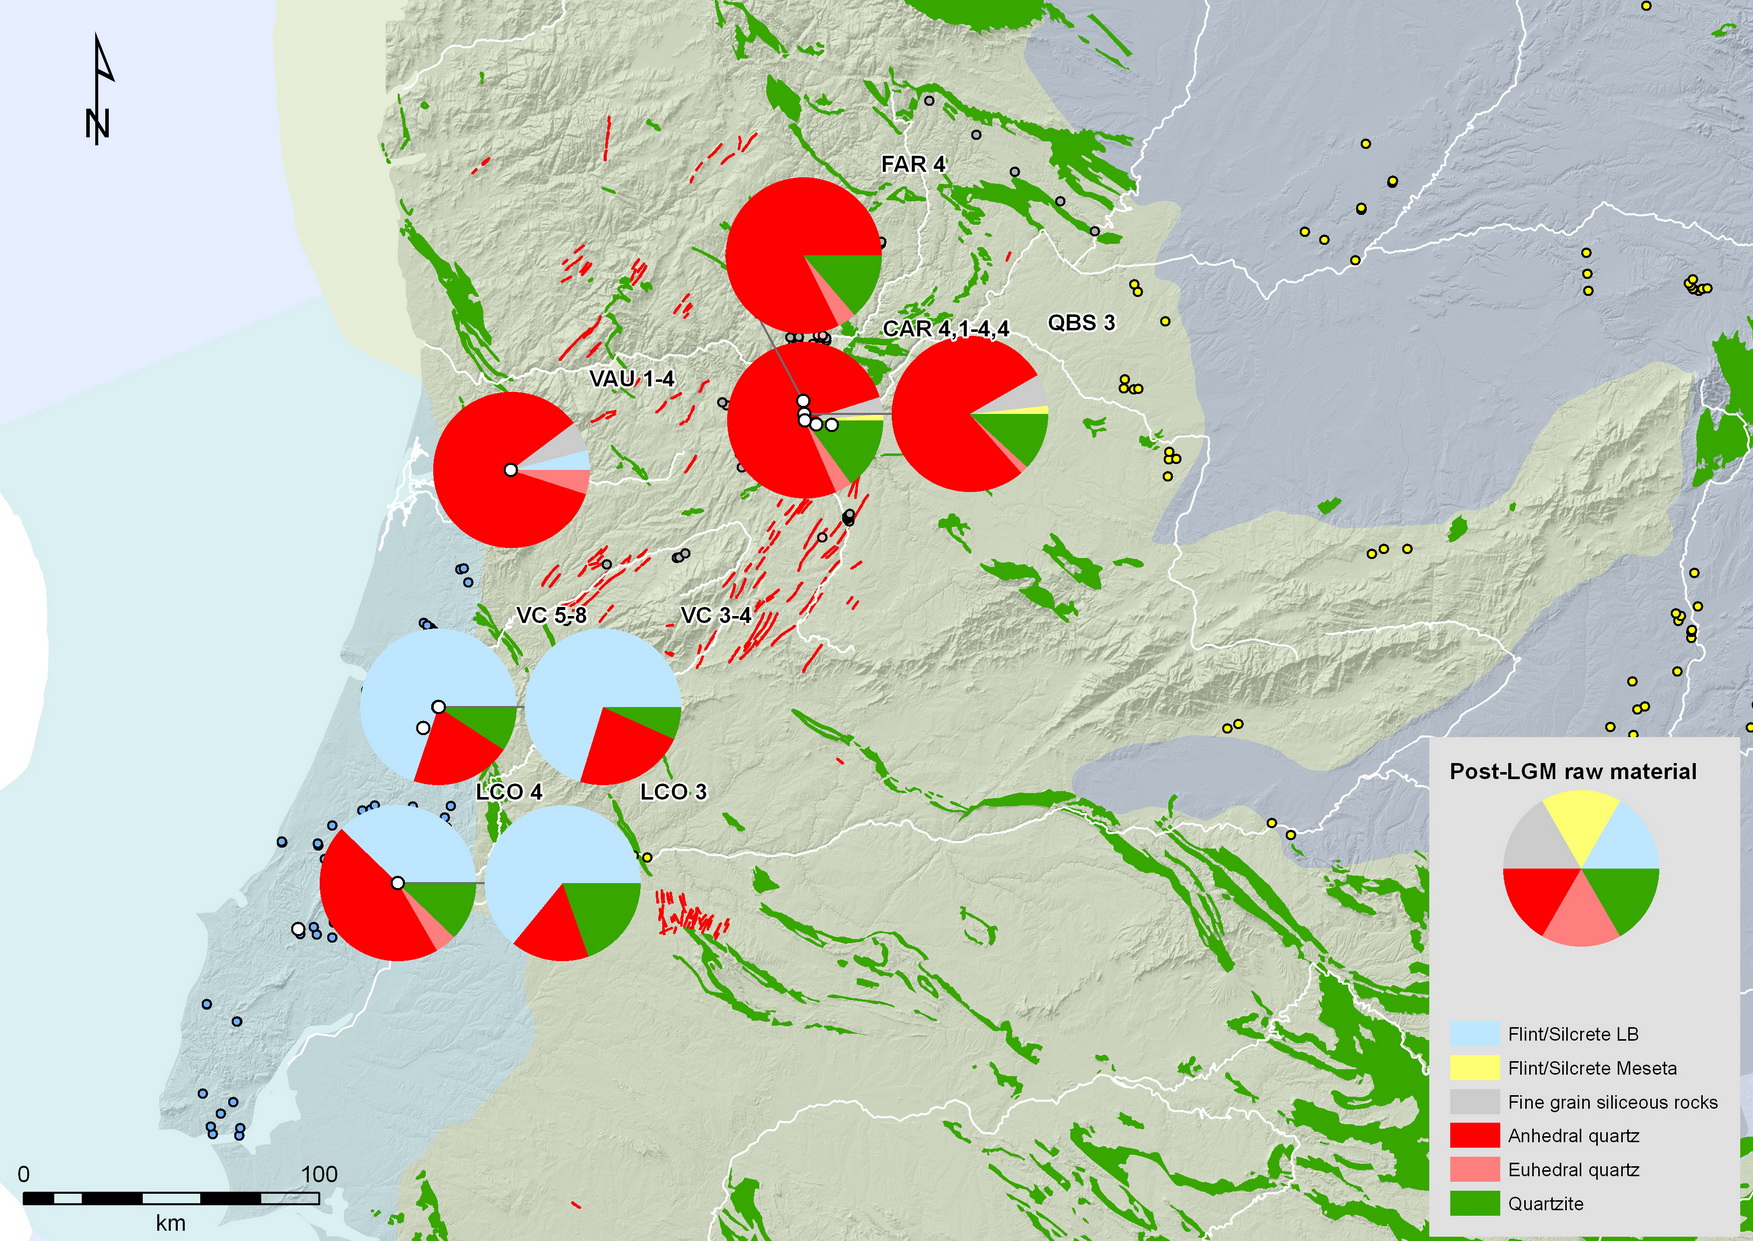
Task: Click the Quartzite legend text label
Action: (1545, 1204)
